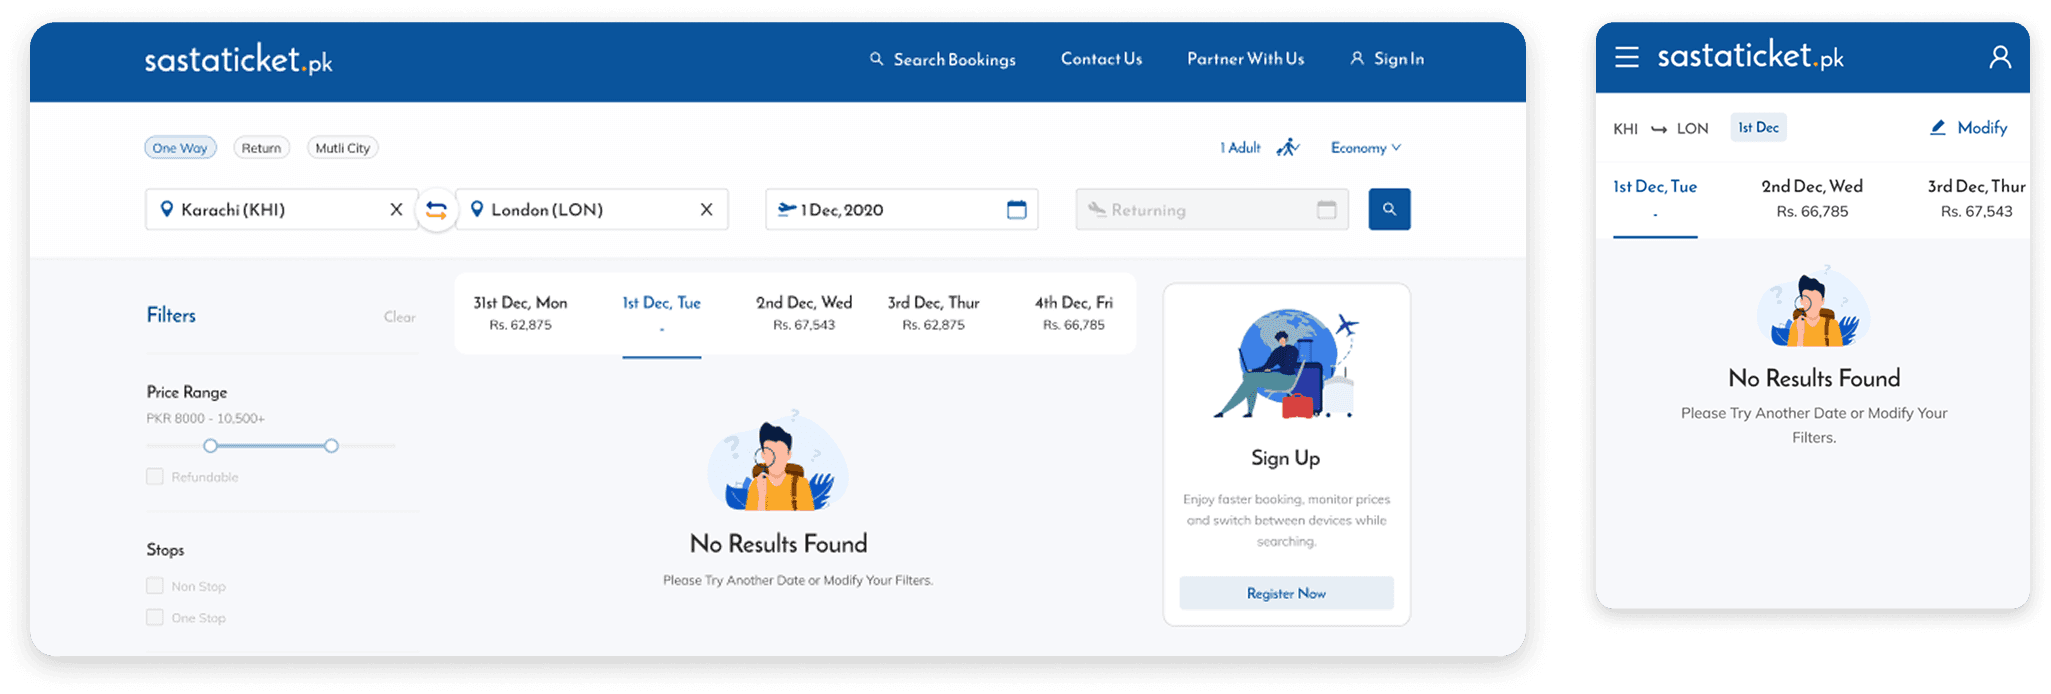Screen dimensions: 2051x694
Task: Select 2nd Dec, Wed Rs. 67,543 tab
Action: tap(804, 313)
